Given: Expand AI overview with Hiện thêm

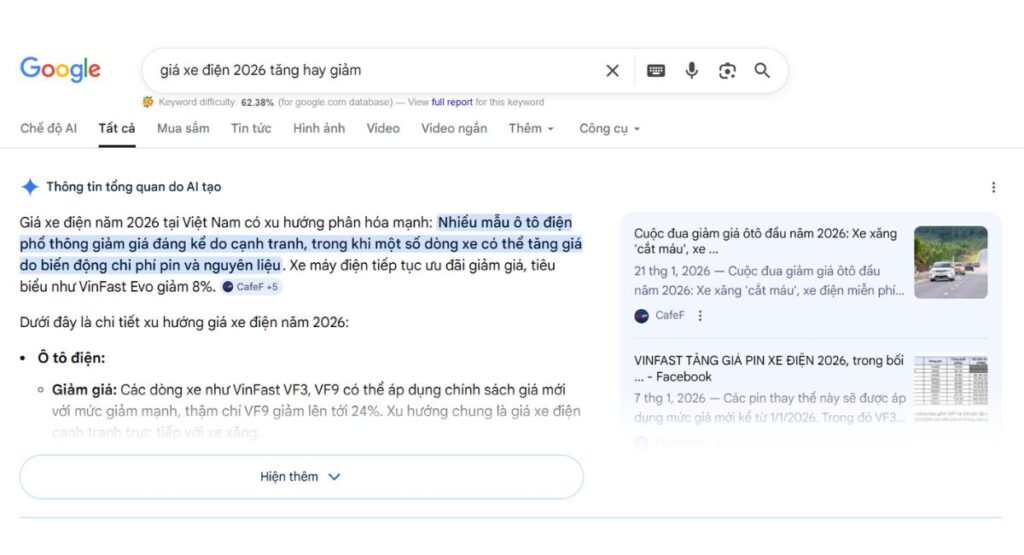Looking at the screenshot, I should click(x=301, y=477).
